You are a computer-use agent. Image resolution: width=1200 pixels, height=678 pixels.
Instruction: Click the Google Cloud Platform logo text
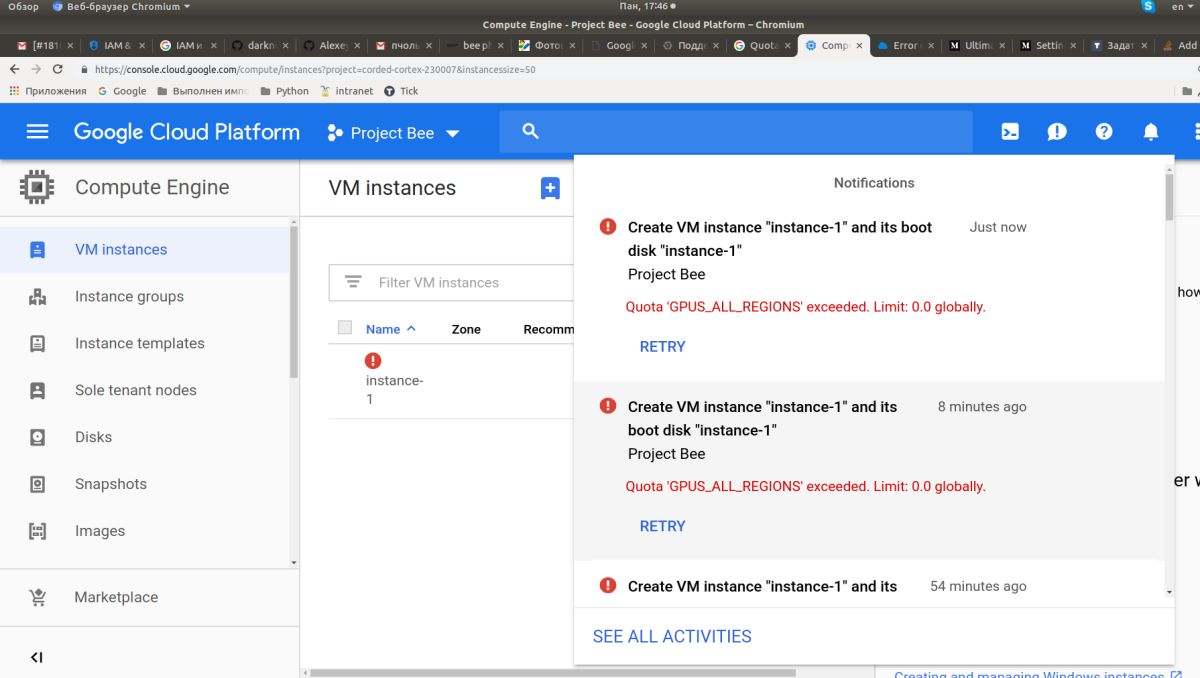(x=187, y=132)
